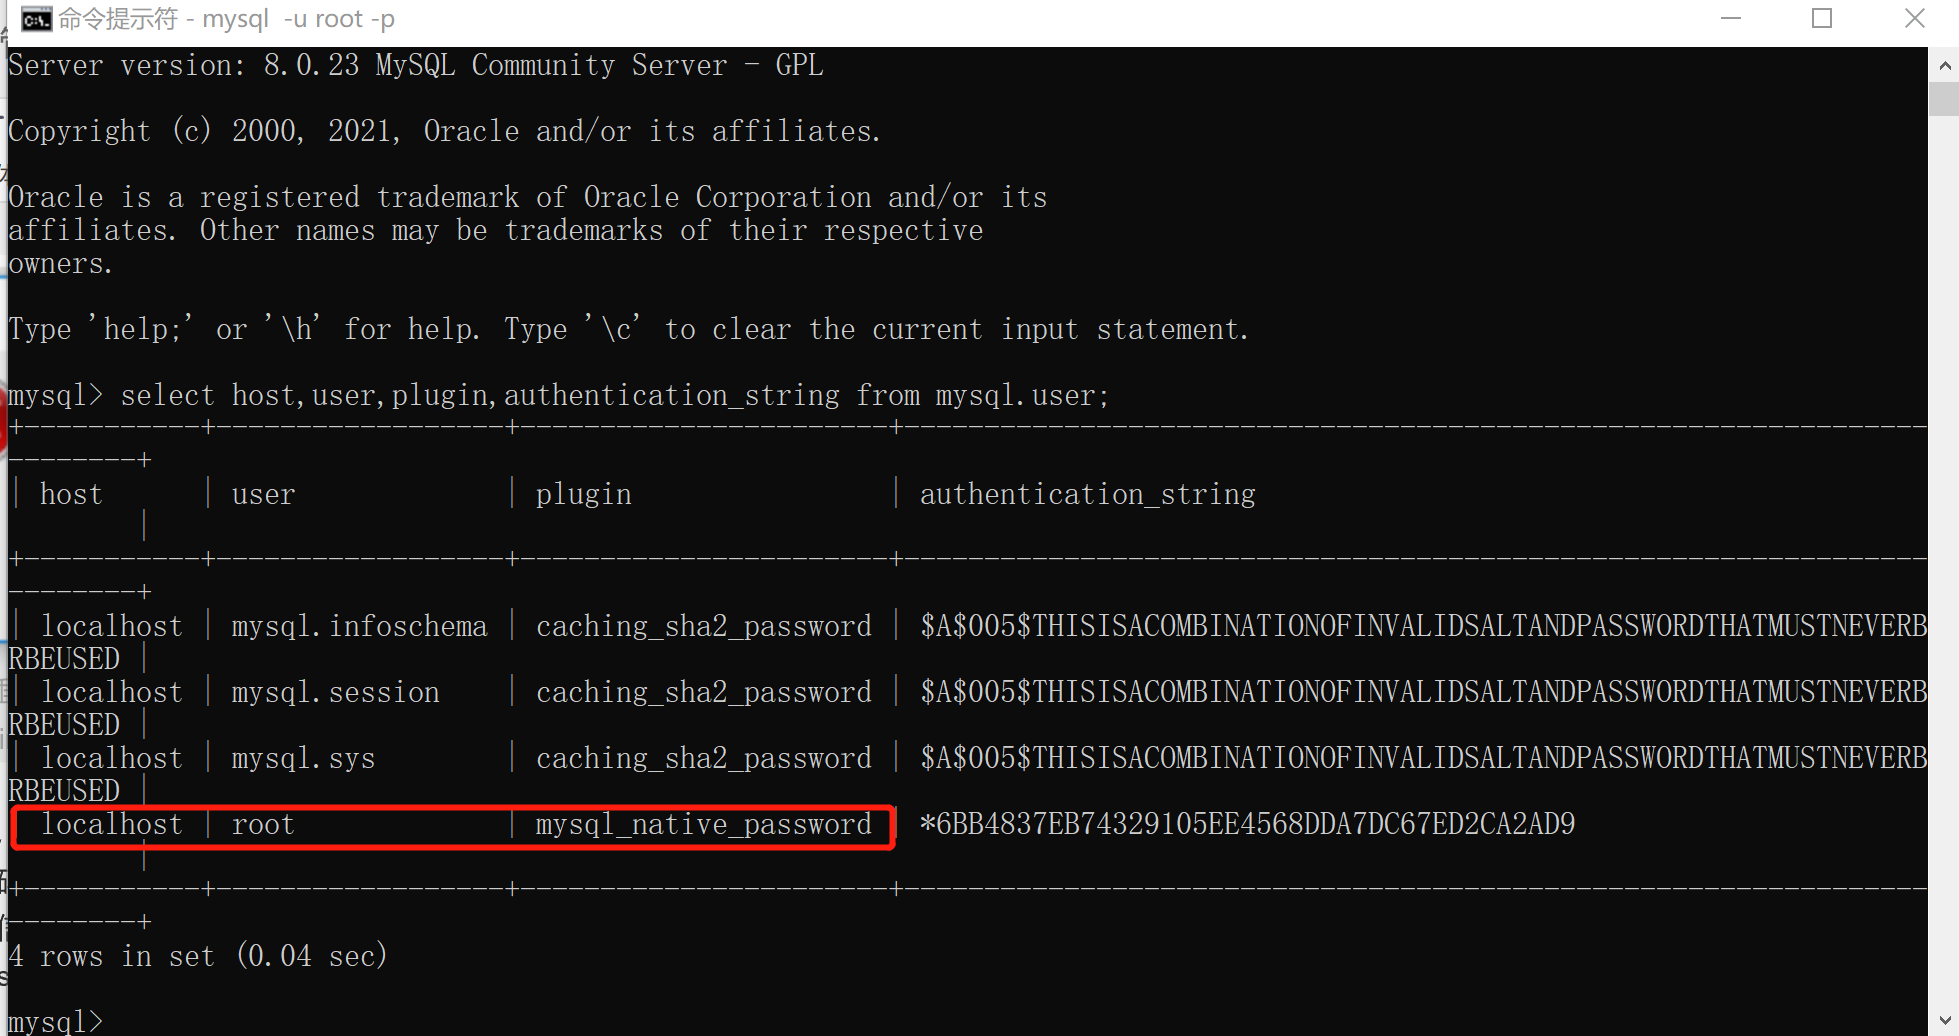Click the authentication string of mysql.session row
This screenshot has height=1036, width=1959.
point(1423,692)
